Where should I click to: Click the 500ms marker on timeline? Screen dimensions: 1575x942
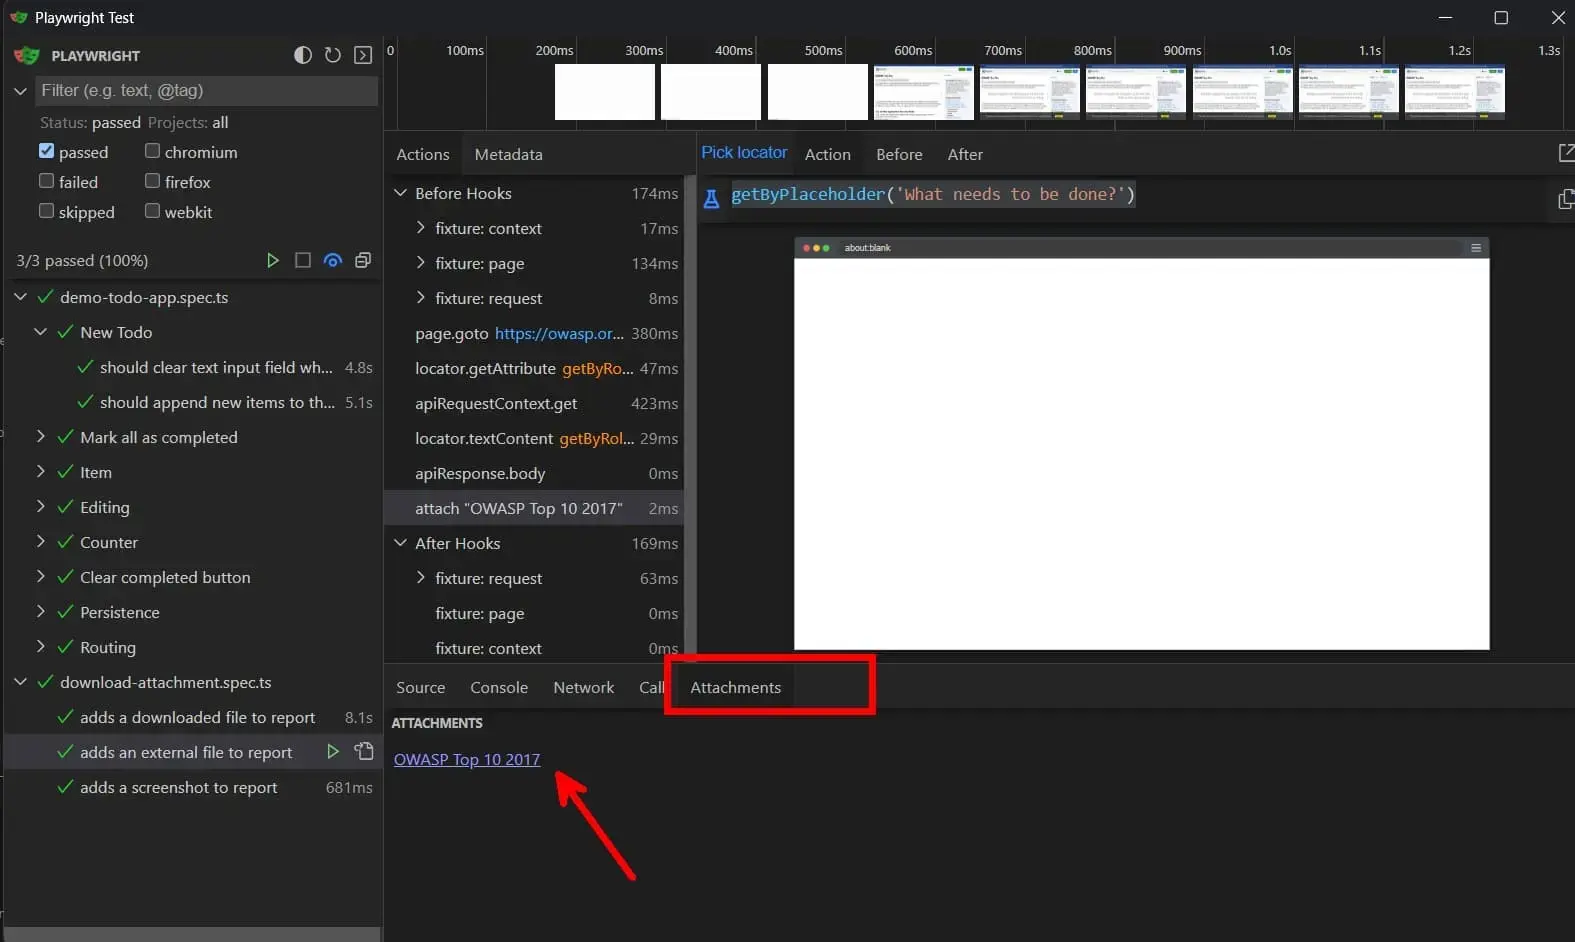click(823, 50)
